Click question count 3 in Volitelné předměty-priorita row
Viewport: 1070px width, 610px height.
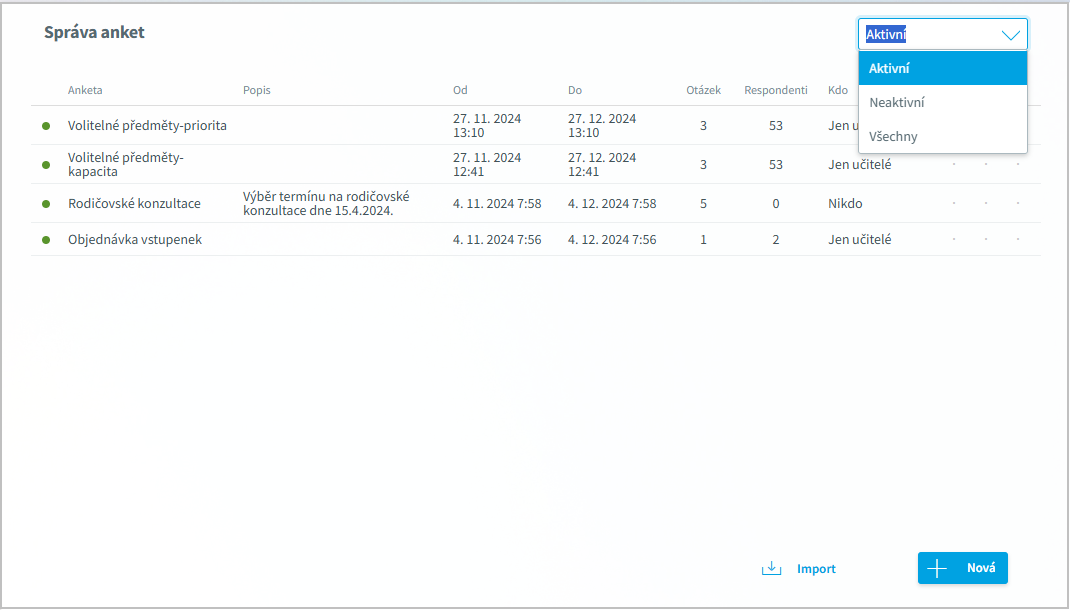click(x=704, y=126)
